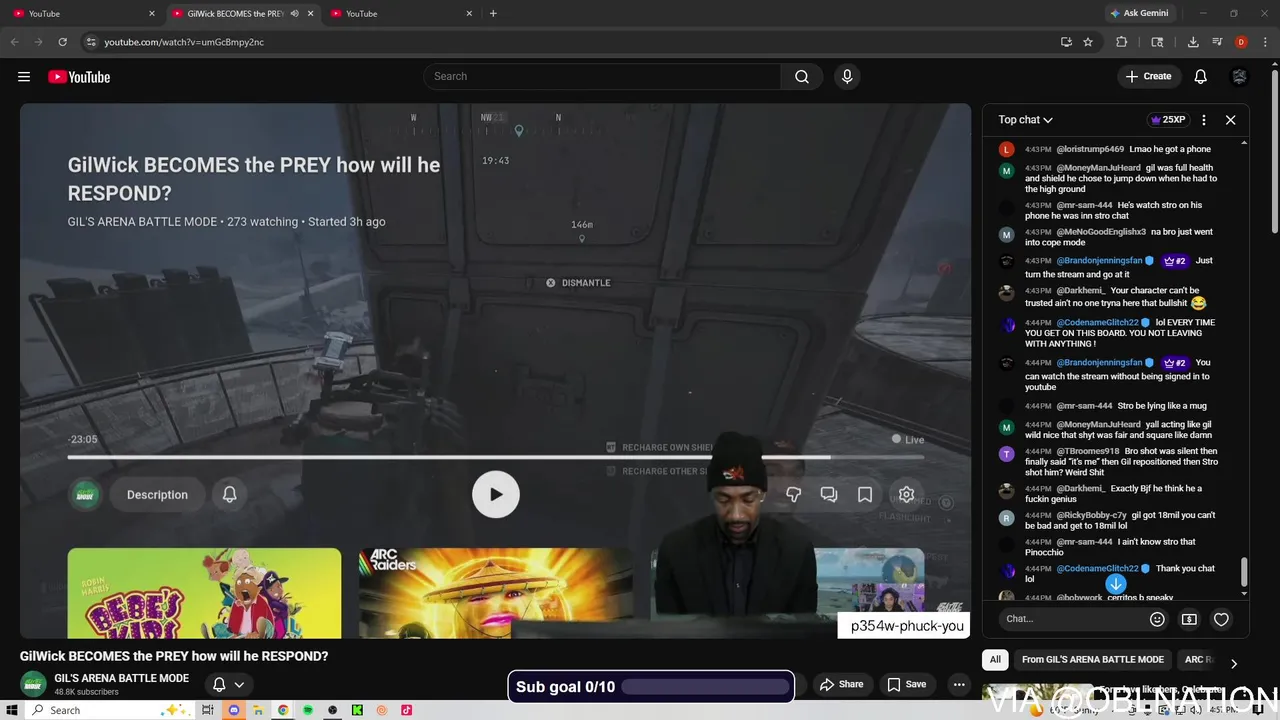The width and height of the screenshot is (1280, 720).
Task: Open YouTube notifications bell in header
Action: pyautogui.click(x=1201, y=77)
